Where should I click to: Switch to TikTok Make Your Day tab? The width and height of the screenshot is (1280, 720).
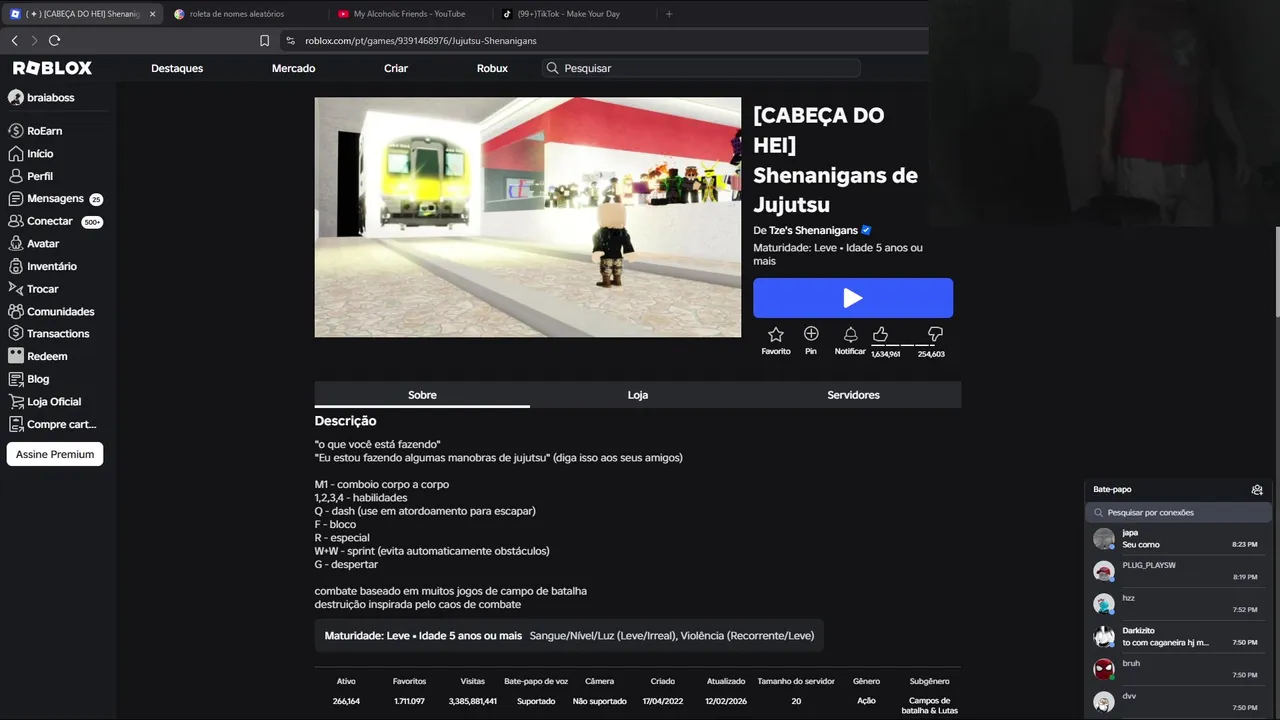[x=572, y=14]
